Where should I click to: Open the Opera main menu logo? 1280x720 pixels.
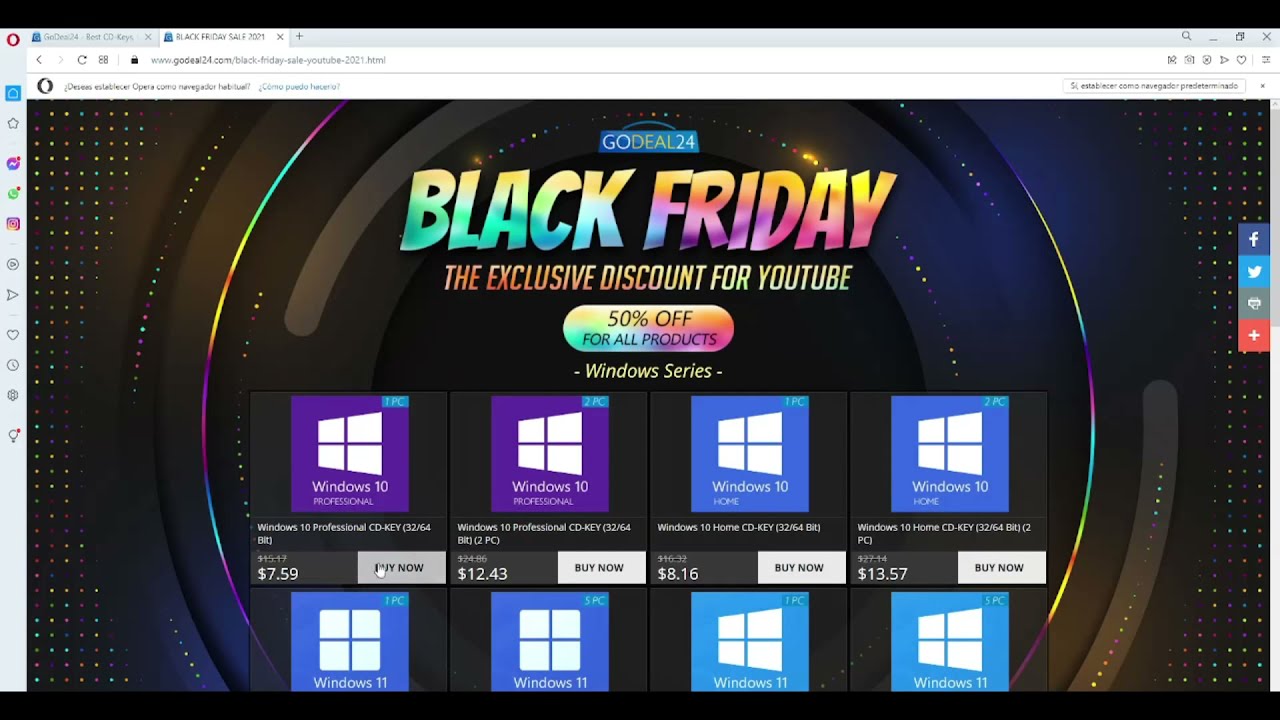pos(13,40)
